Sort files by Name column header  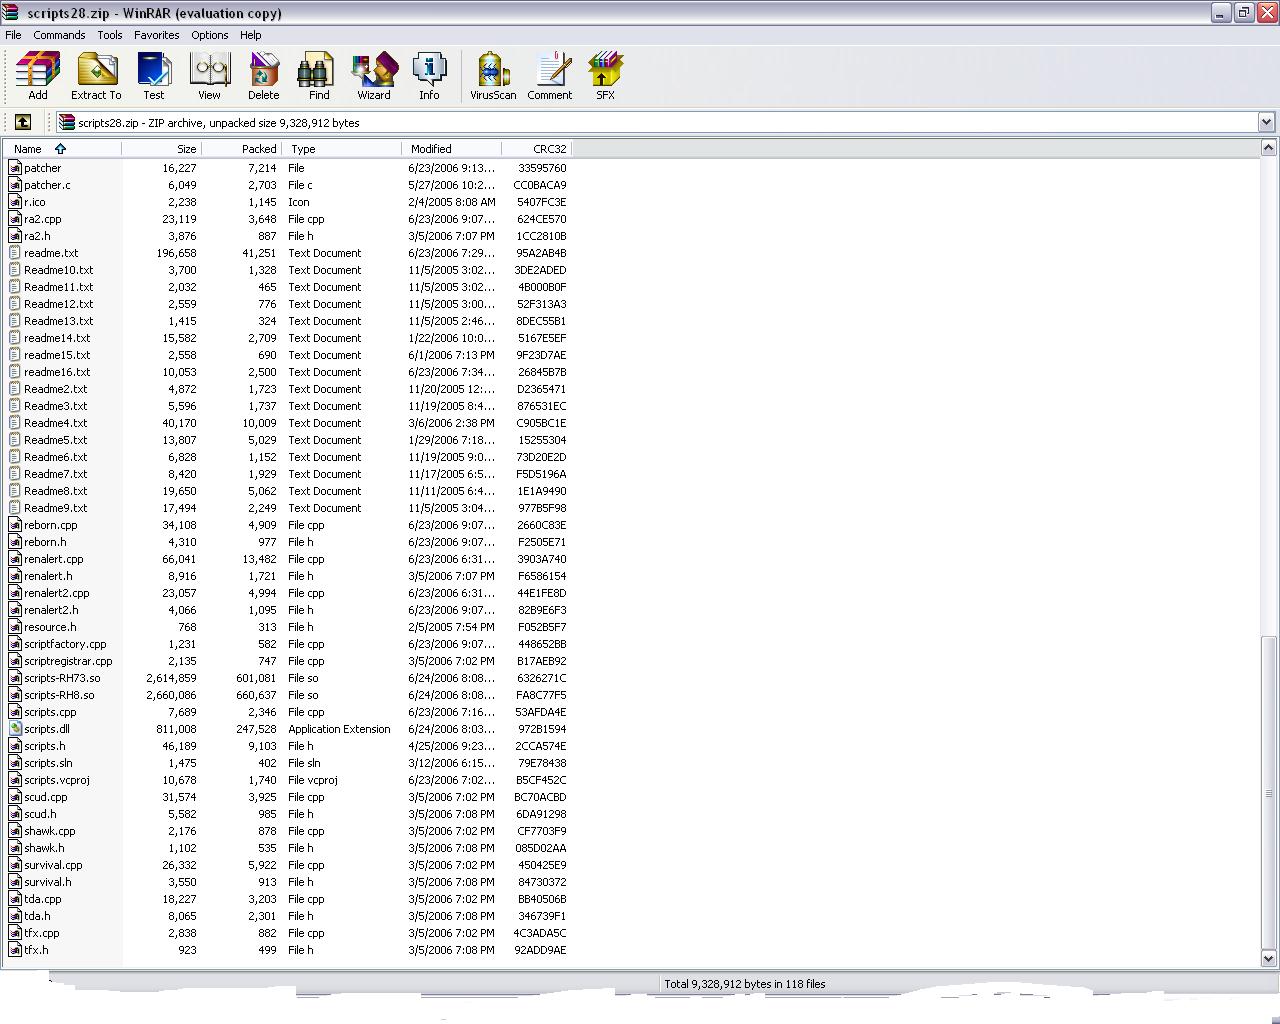coord(28,149)
